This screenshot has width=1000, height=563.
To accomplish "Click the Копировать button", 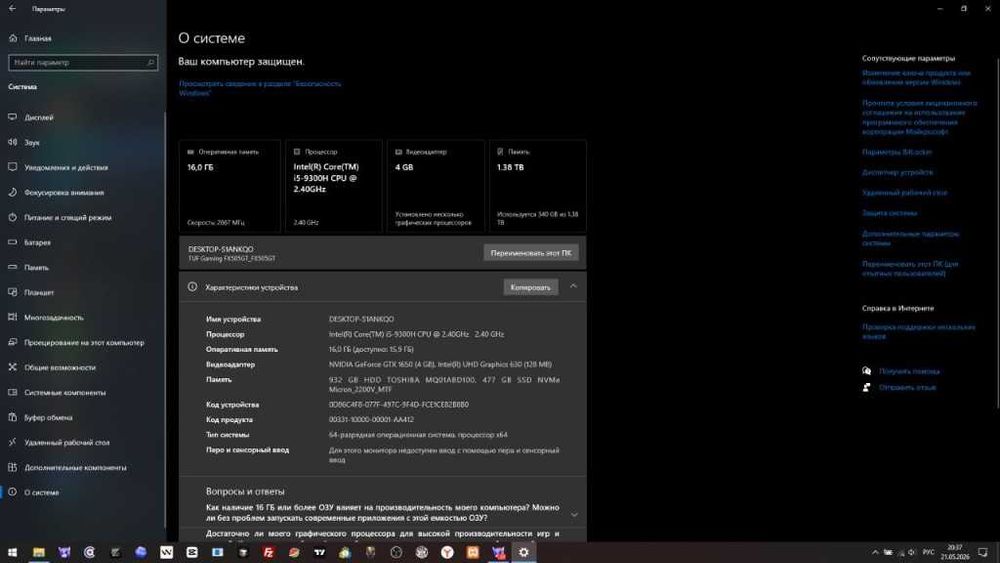I will [530, 288].
